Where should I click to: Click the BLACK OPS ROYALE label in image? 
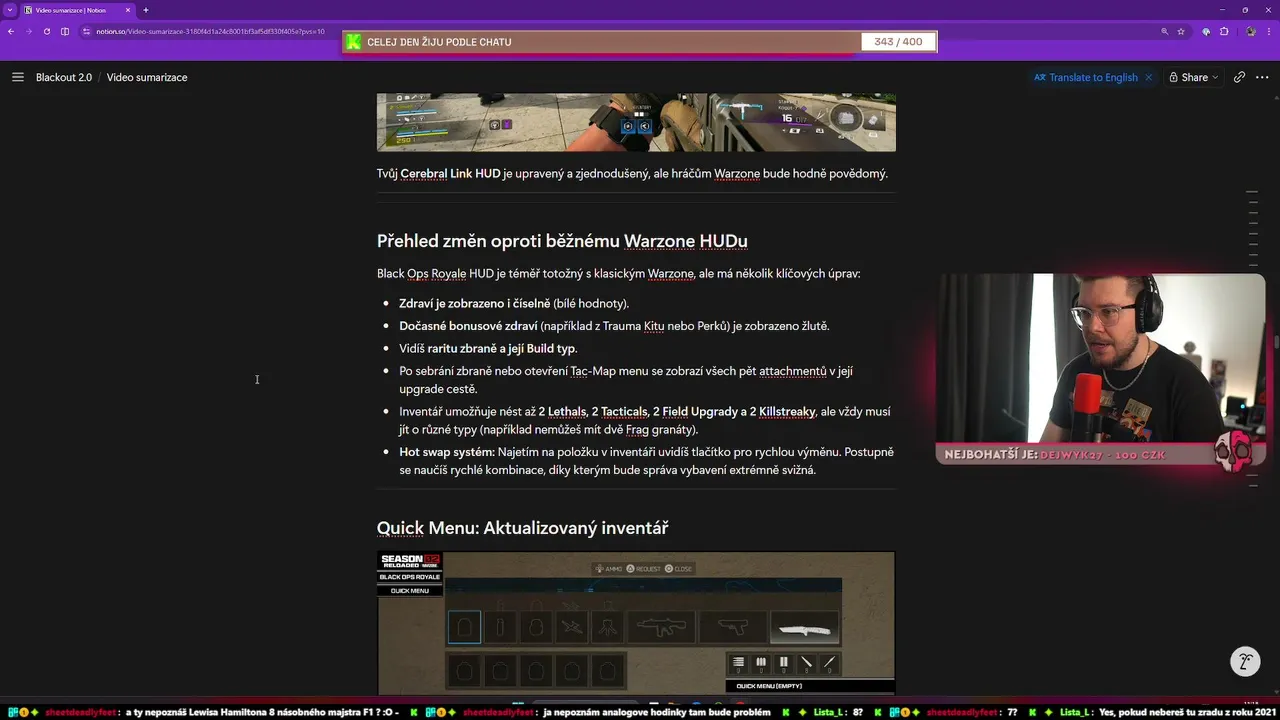coord(410,577)
